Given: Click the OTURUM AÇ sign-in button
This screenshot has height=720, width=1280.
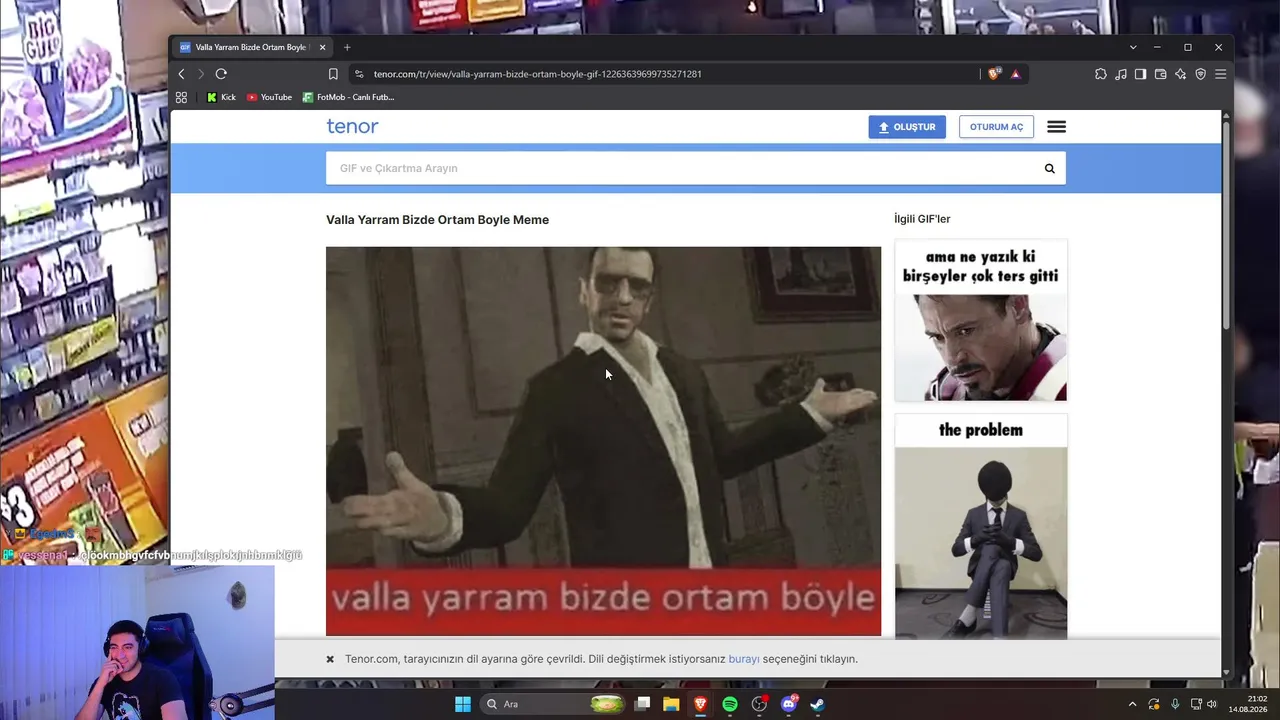Looking at the screenshot, I should point(996,127).
